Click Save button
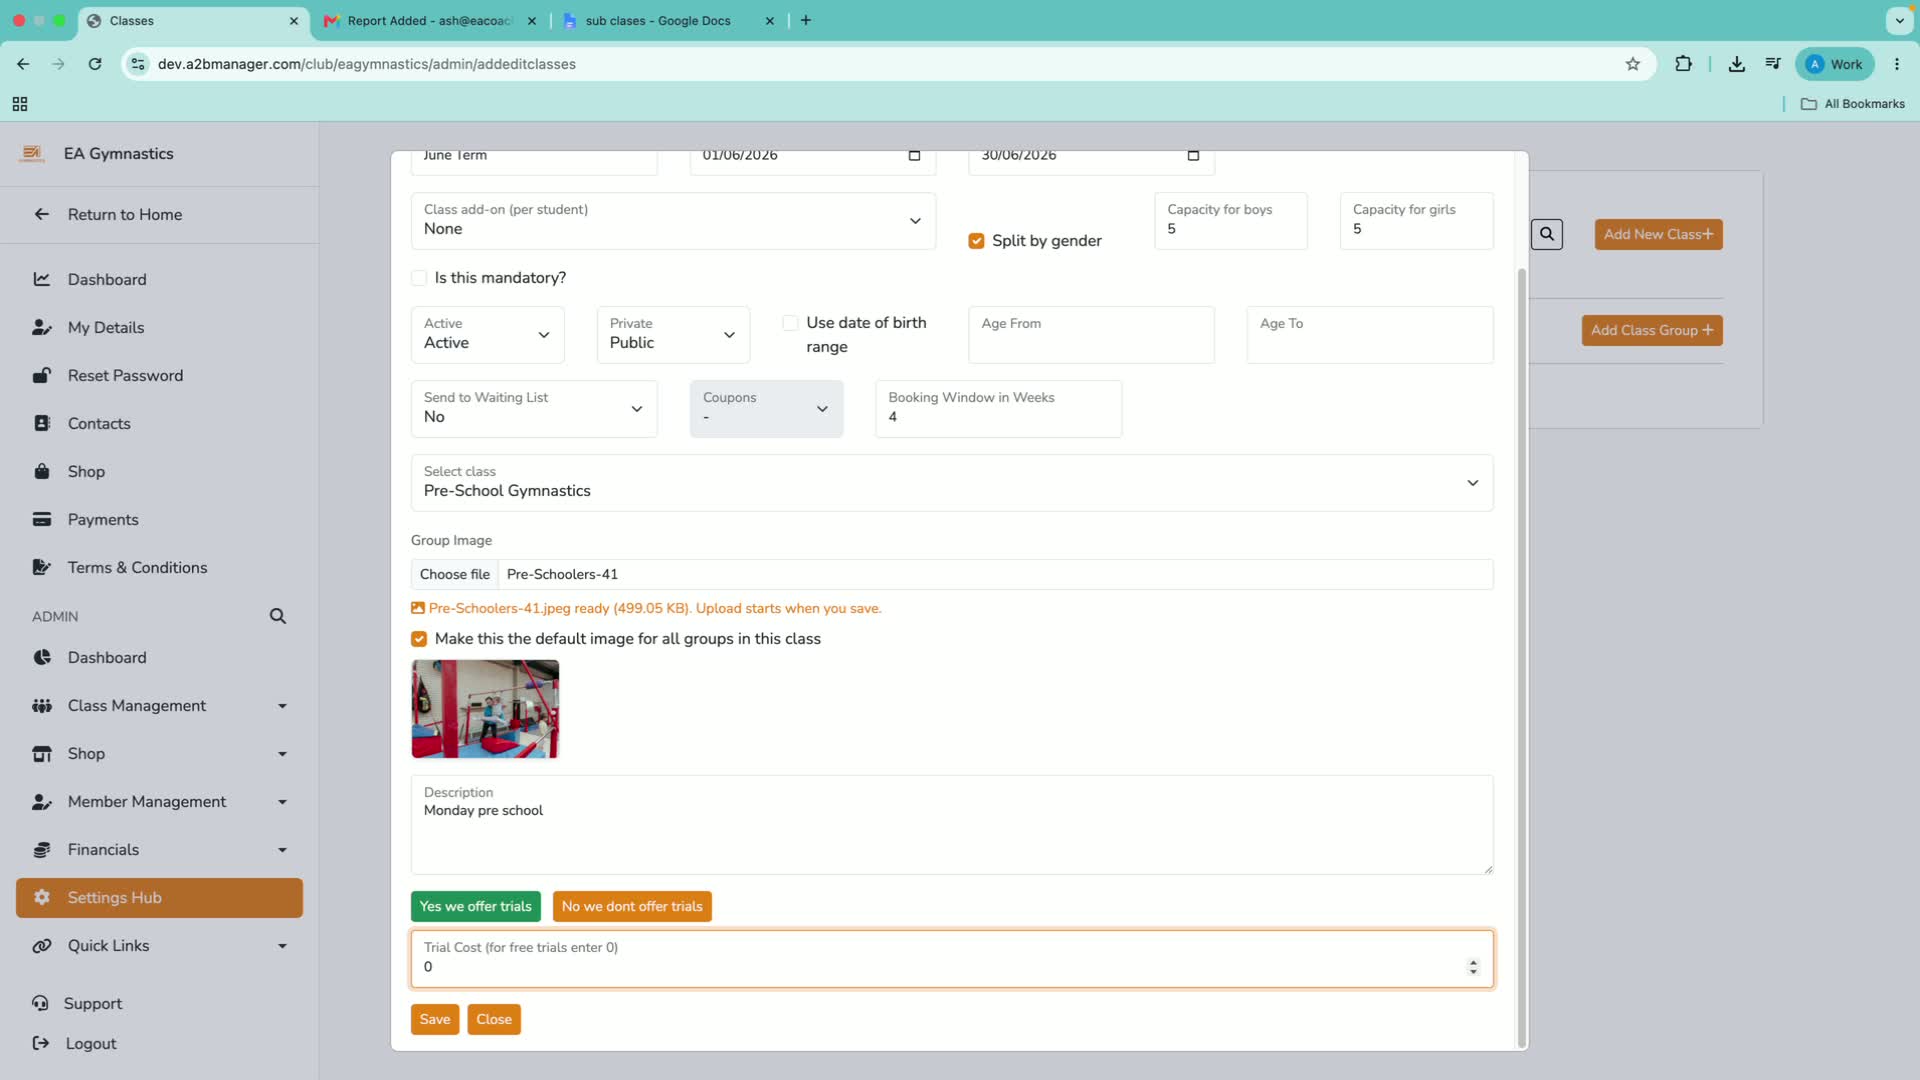Viewport: 1920px width, 1080px height. pyautogui.click(x=435, y=1019)
